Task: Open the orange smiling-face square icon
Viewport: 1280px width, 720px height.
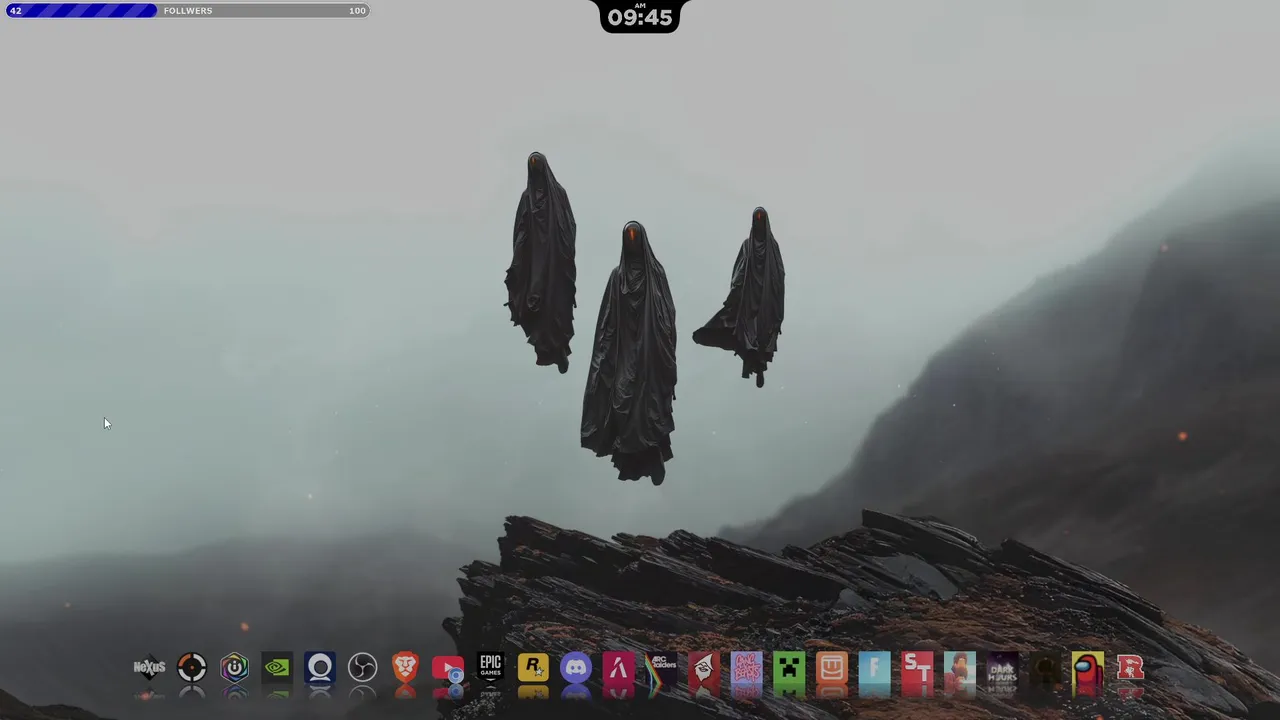Action: [832, 667]
